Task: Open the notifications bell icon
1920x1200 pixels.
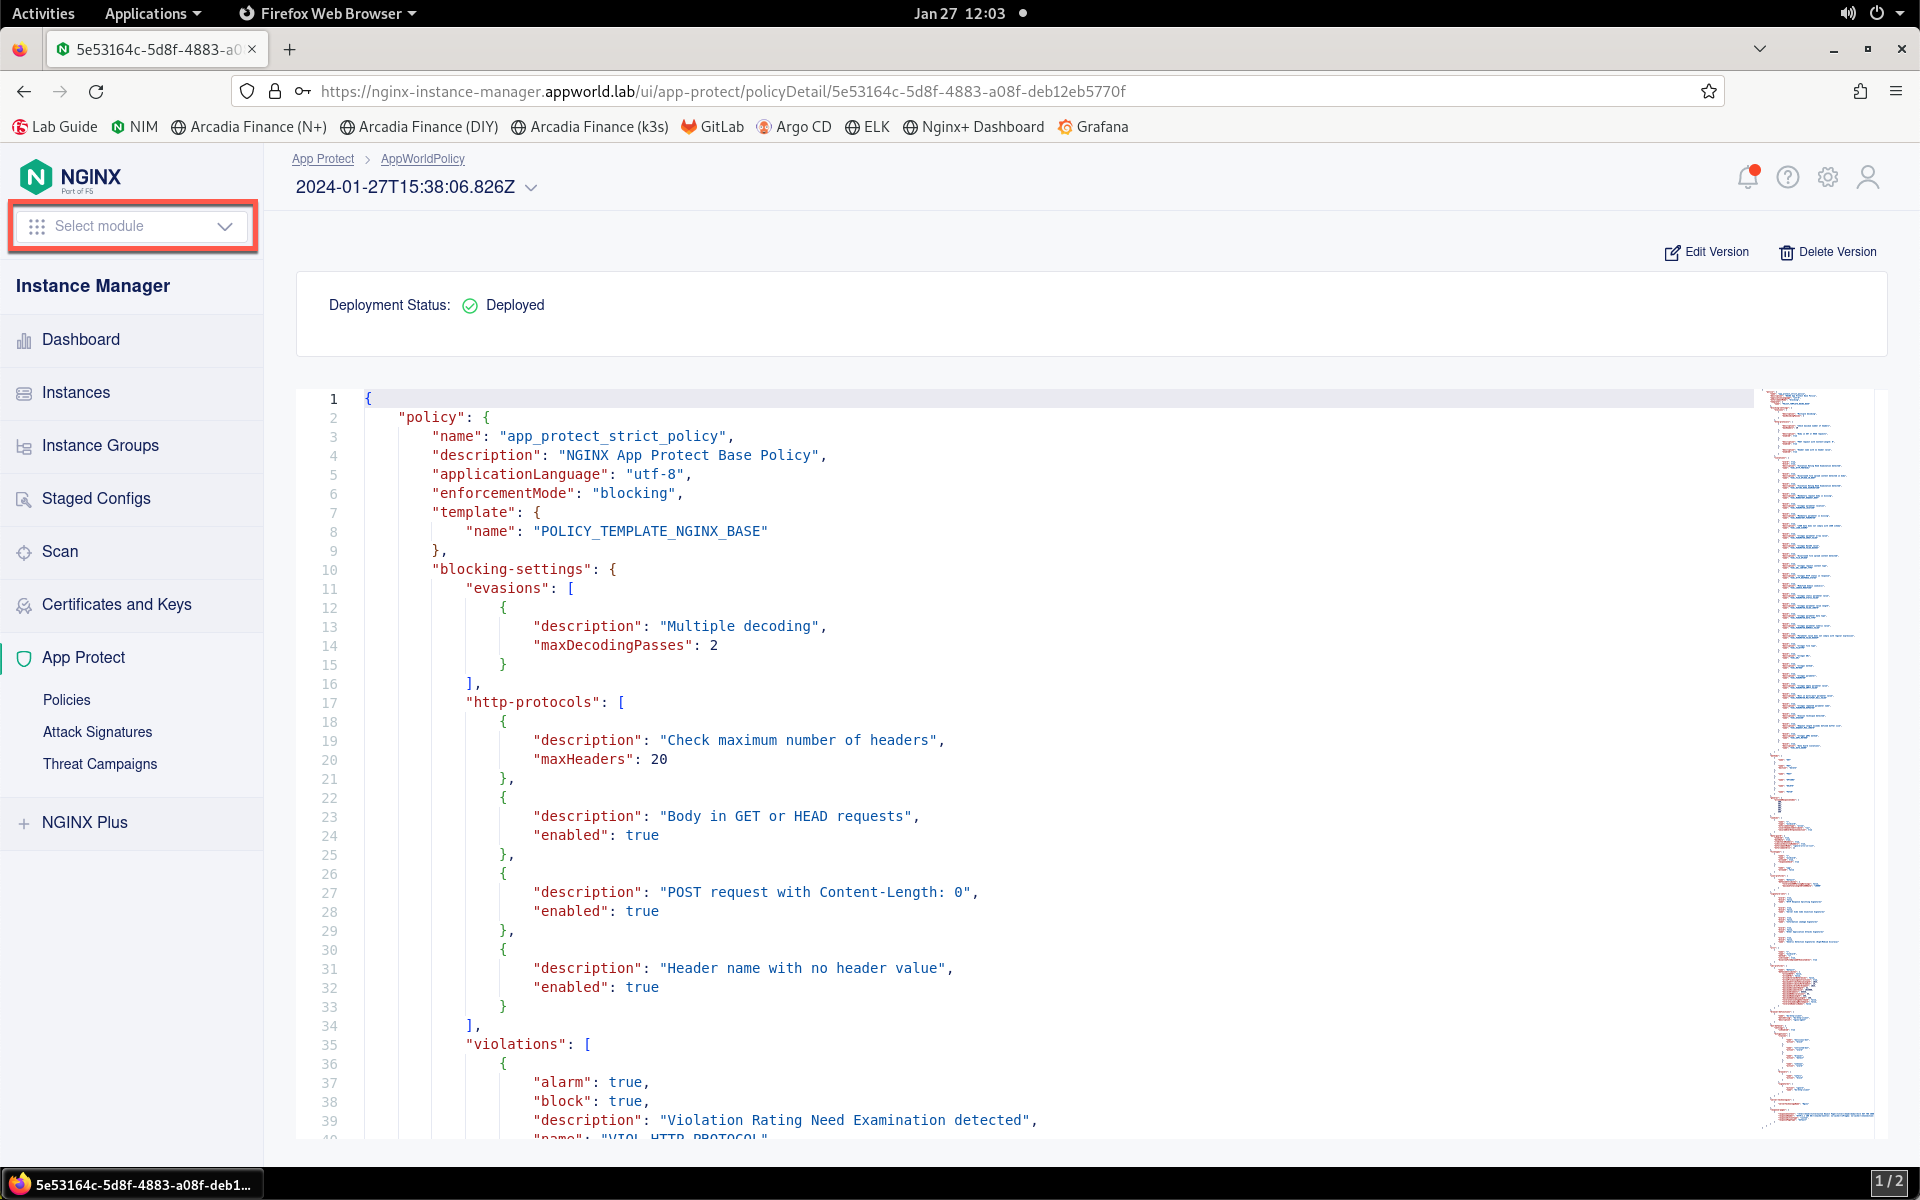Action: point(1747,177)
